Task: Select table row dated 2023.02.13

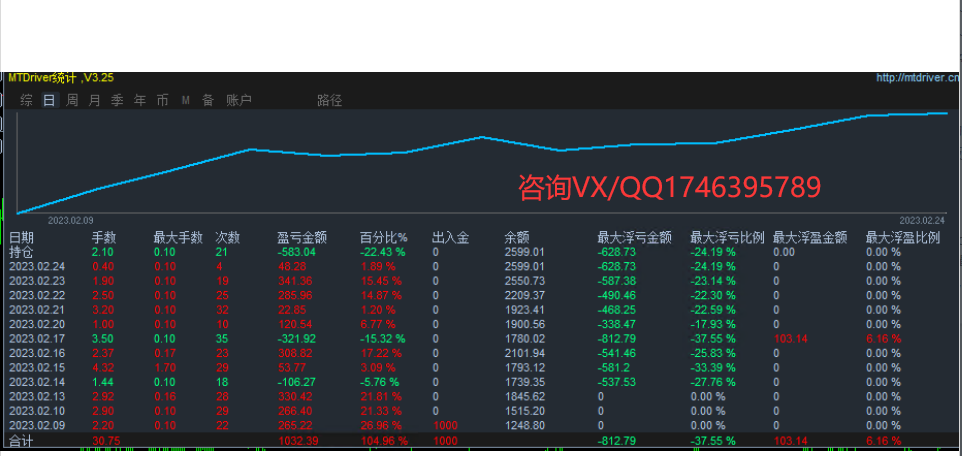Action: click(481, 396)
